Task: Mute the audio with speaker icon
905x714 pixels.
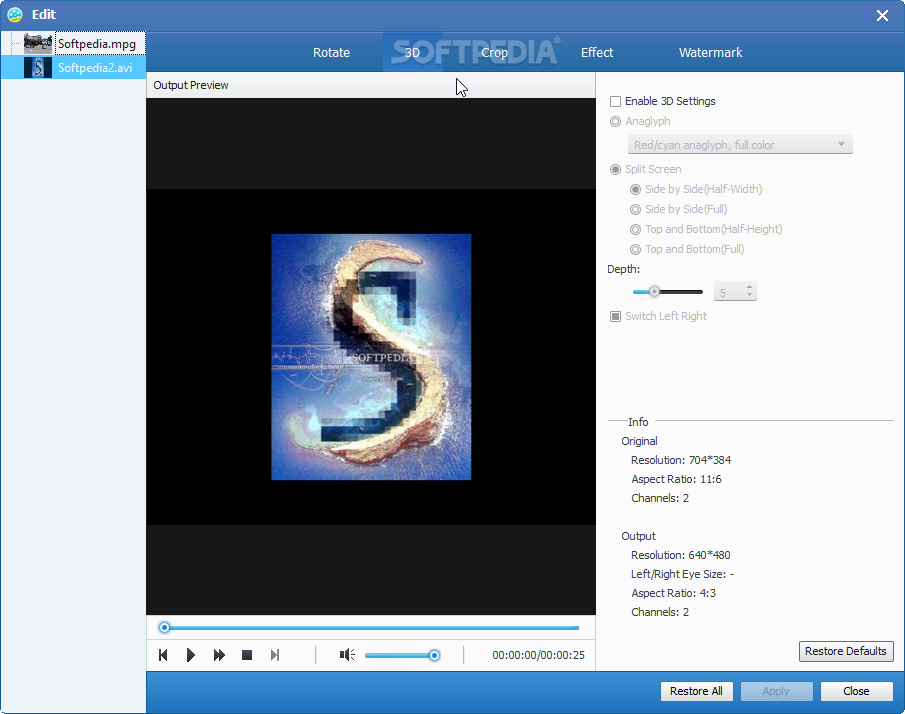Action: tap(347, 655)
